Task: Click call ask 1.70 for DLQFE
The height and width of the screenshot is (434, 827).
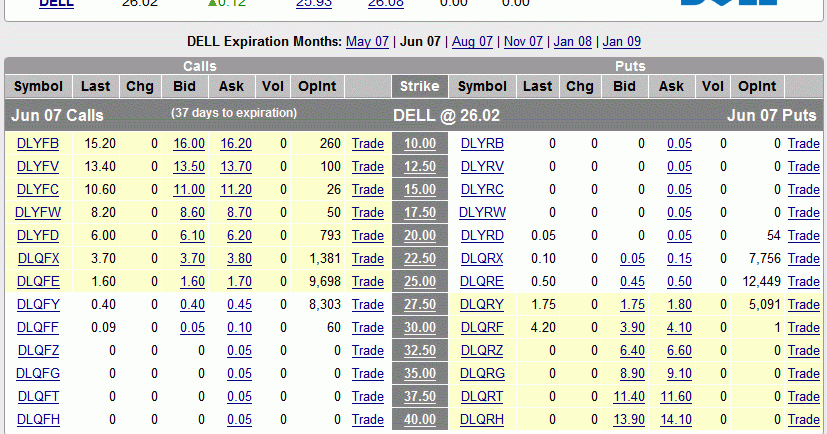Action: (239, 282)
